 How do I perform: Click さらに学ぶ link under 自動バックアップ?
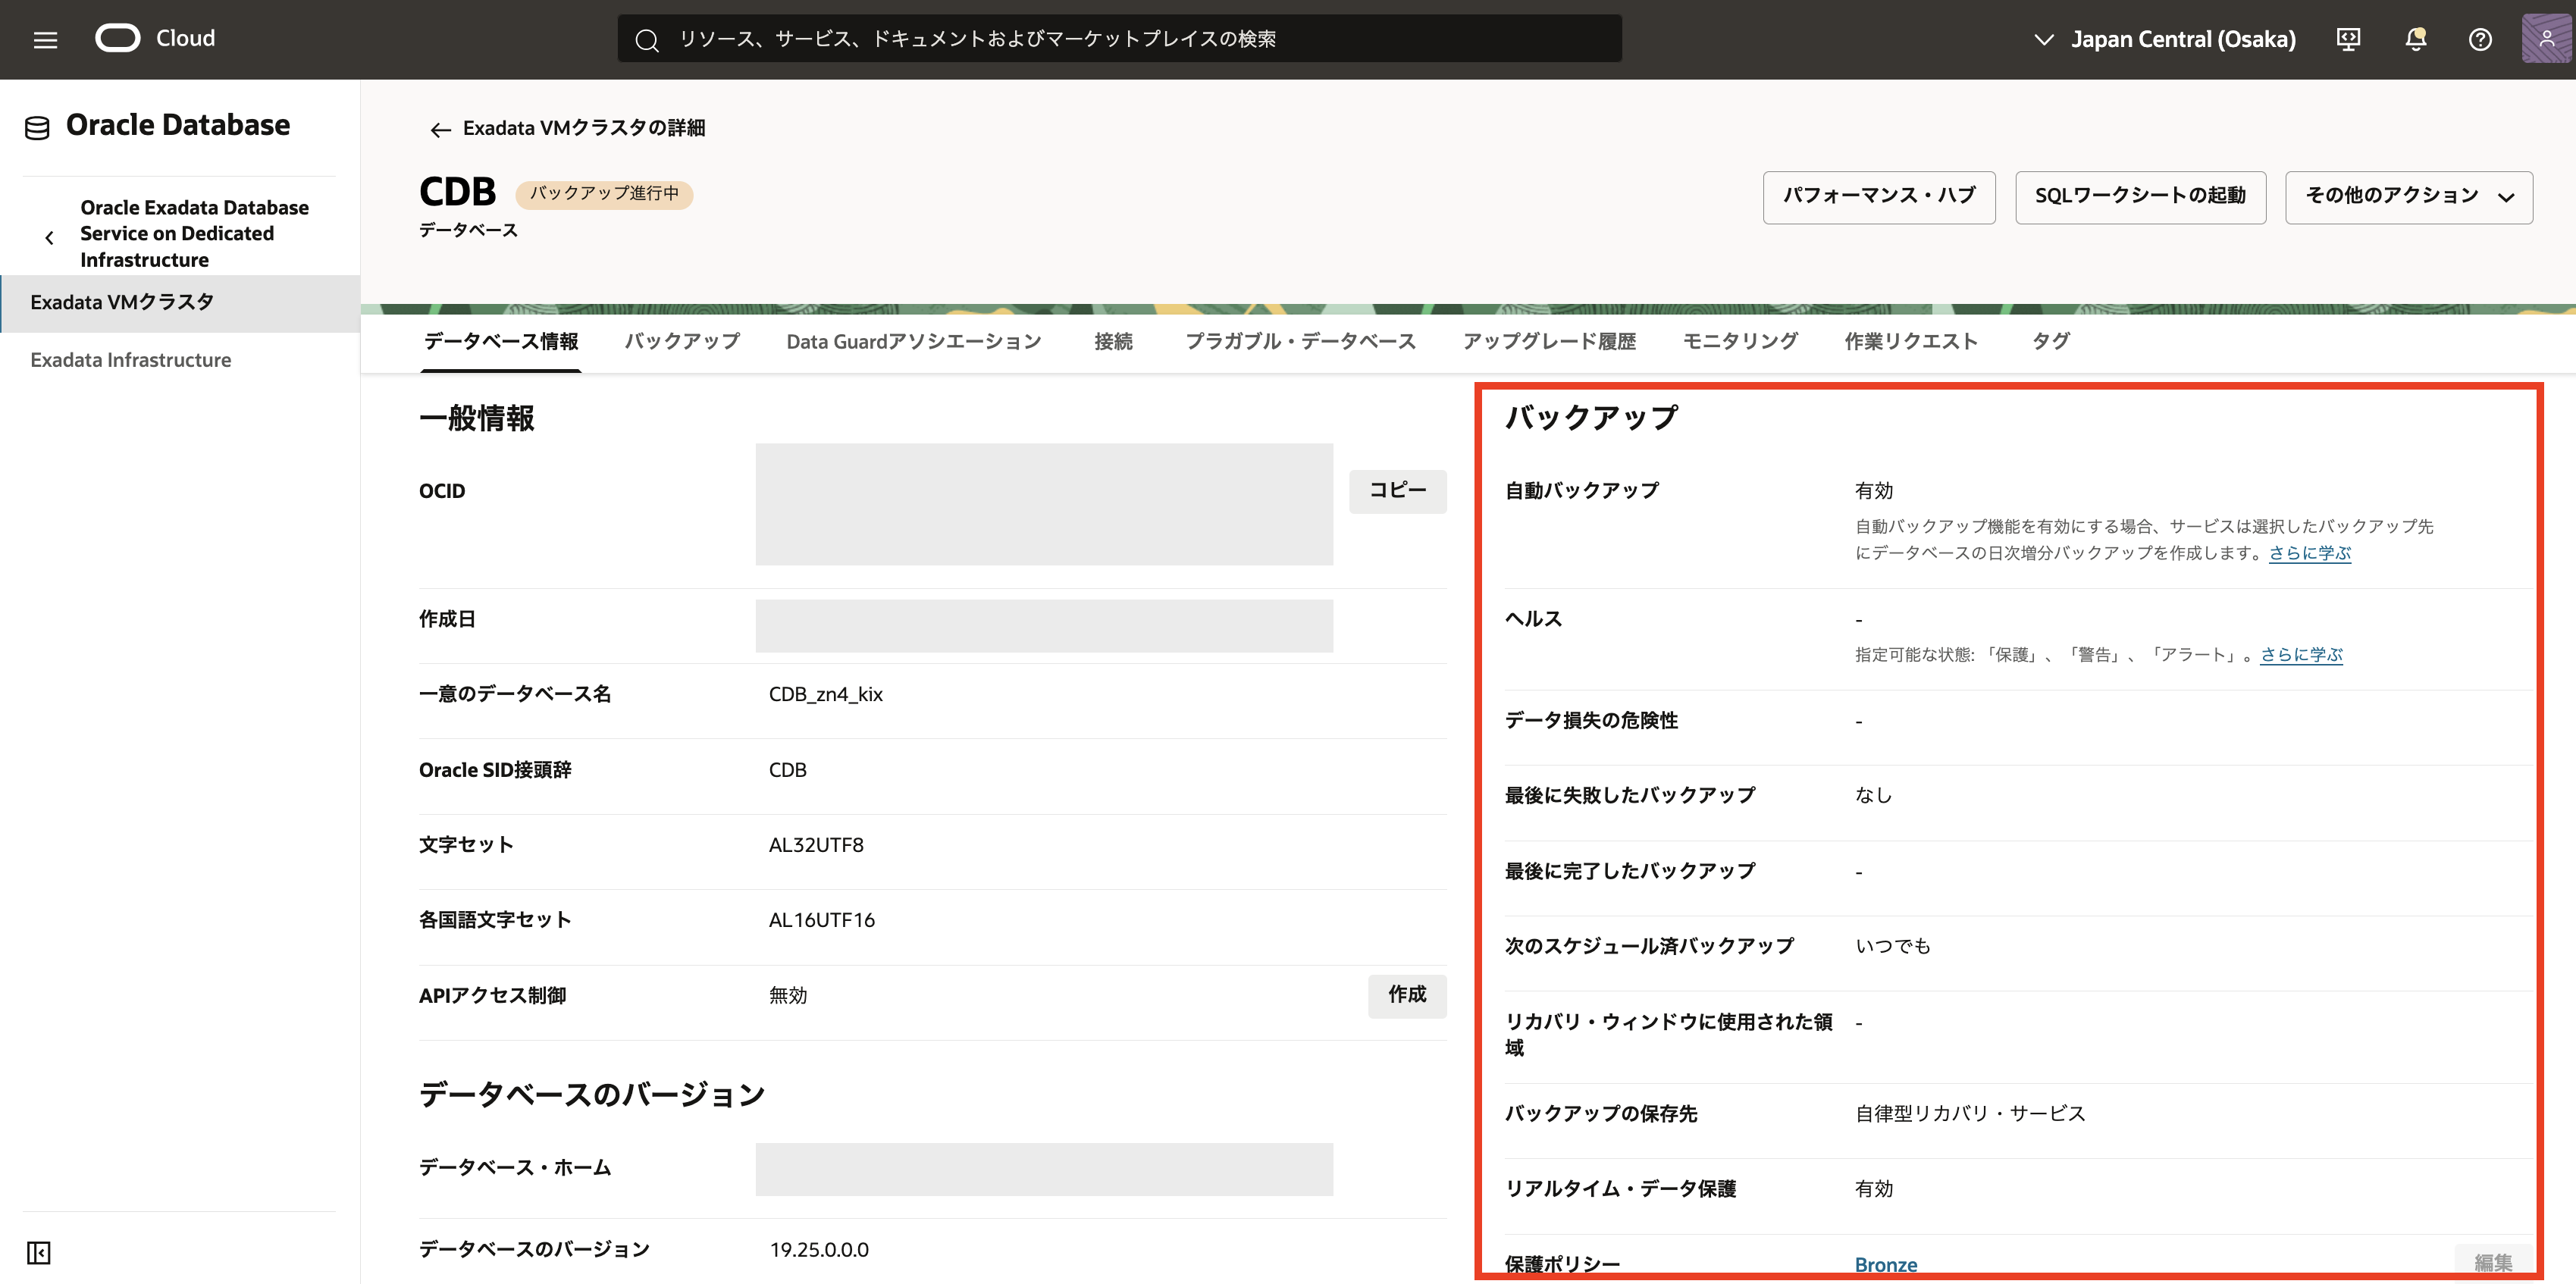pos(2309,553)
